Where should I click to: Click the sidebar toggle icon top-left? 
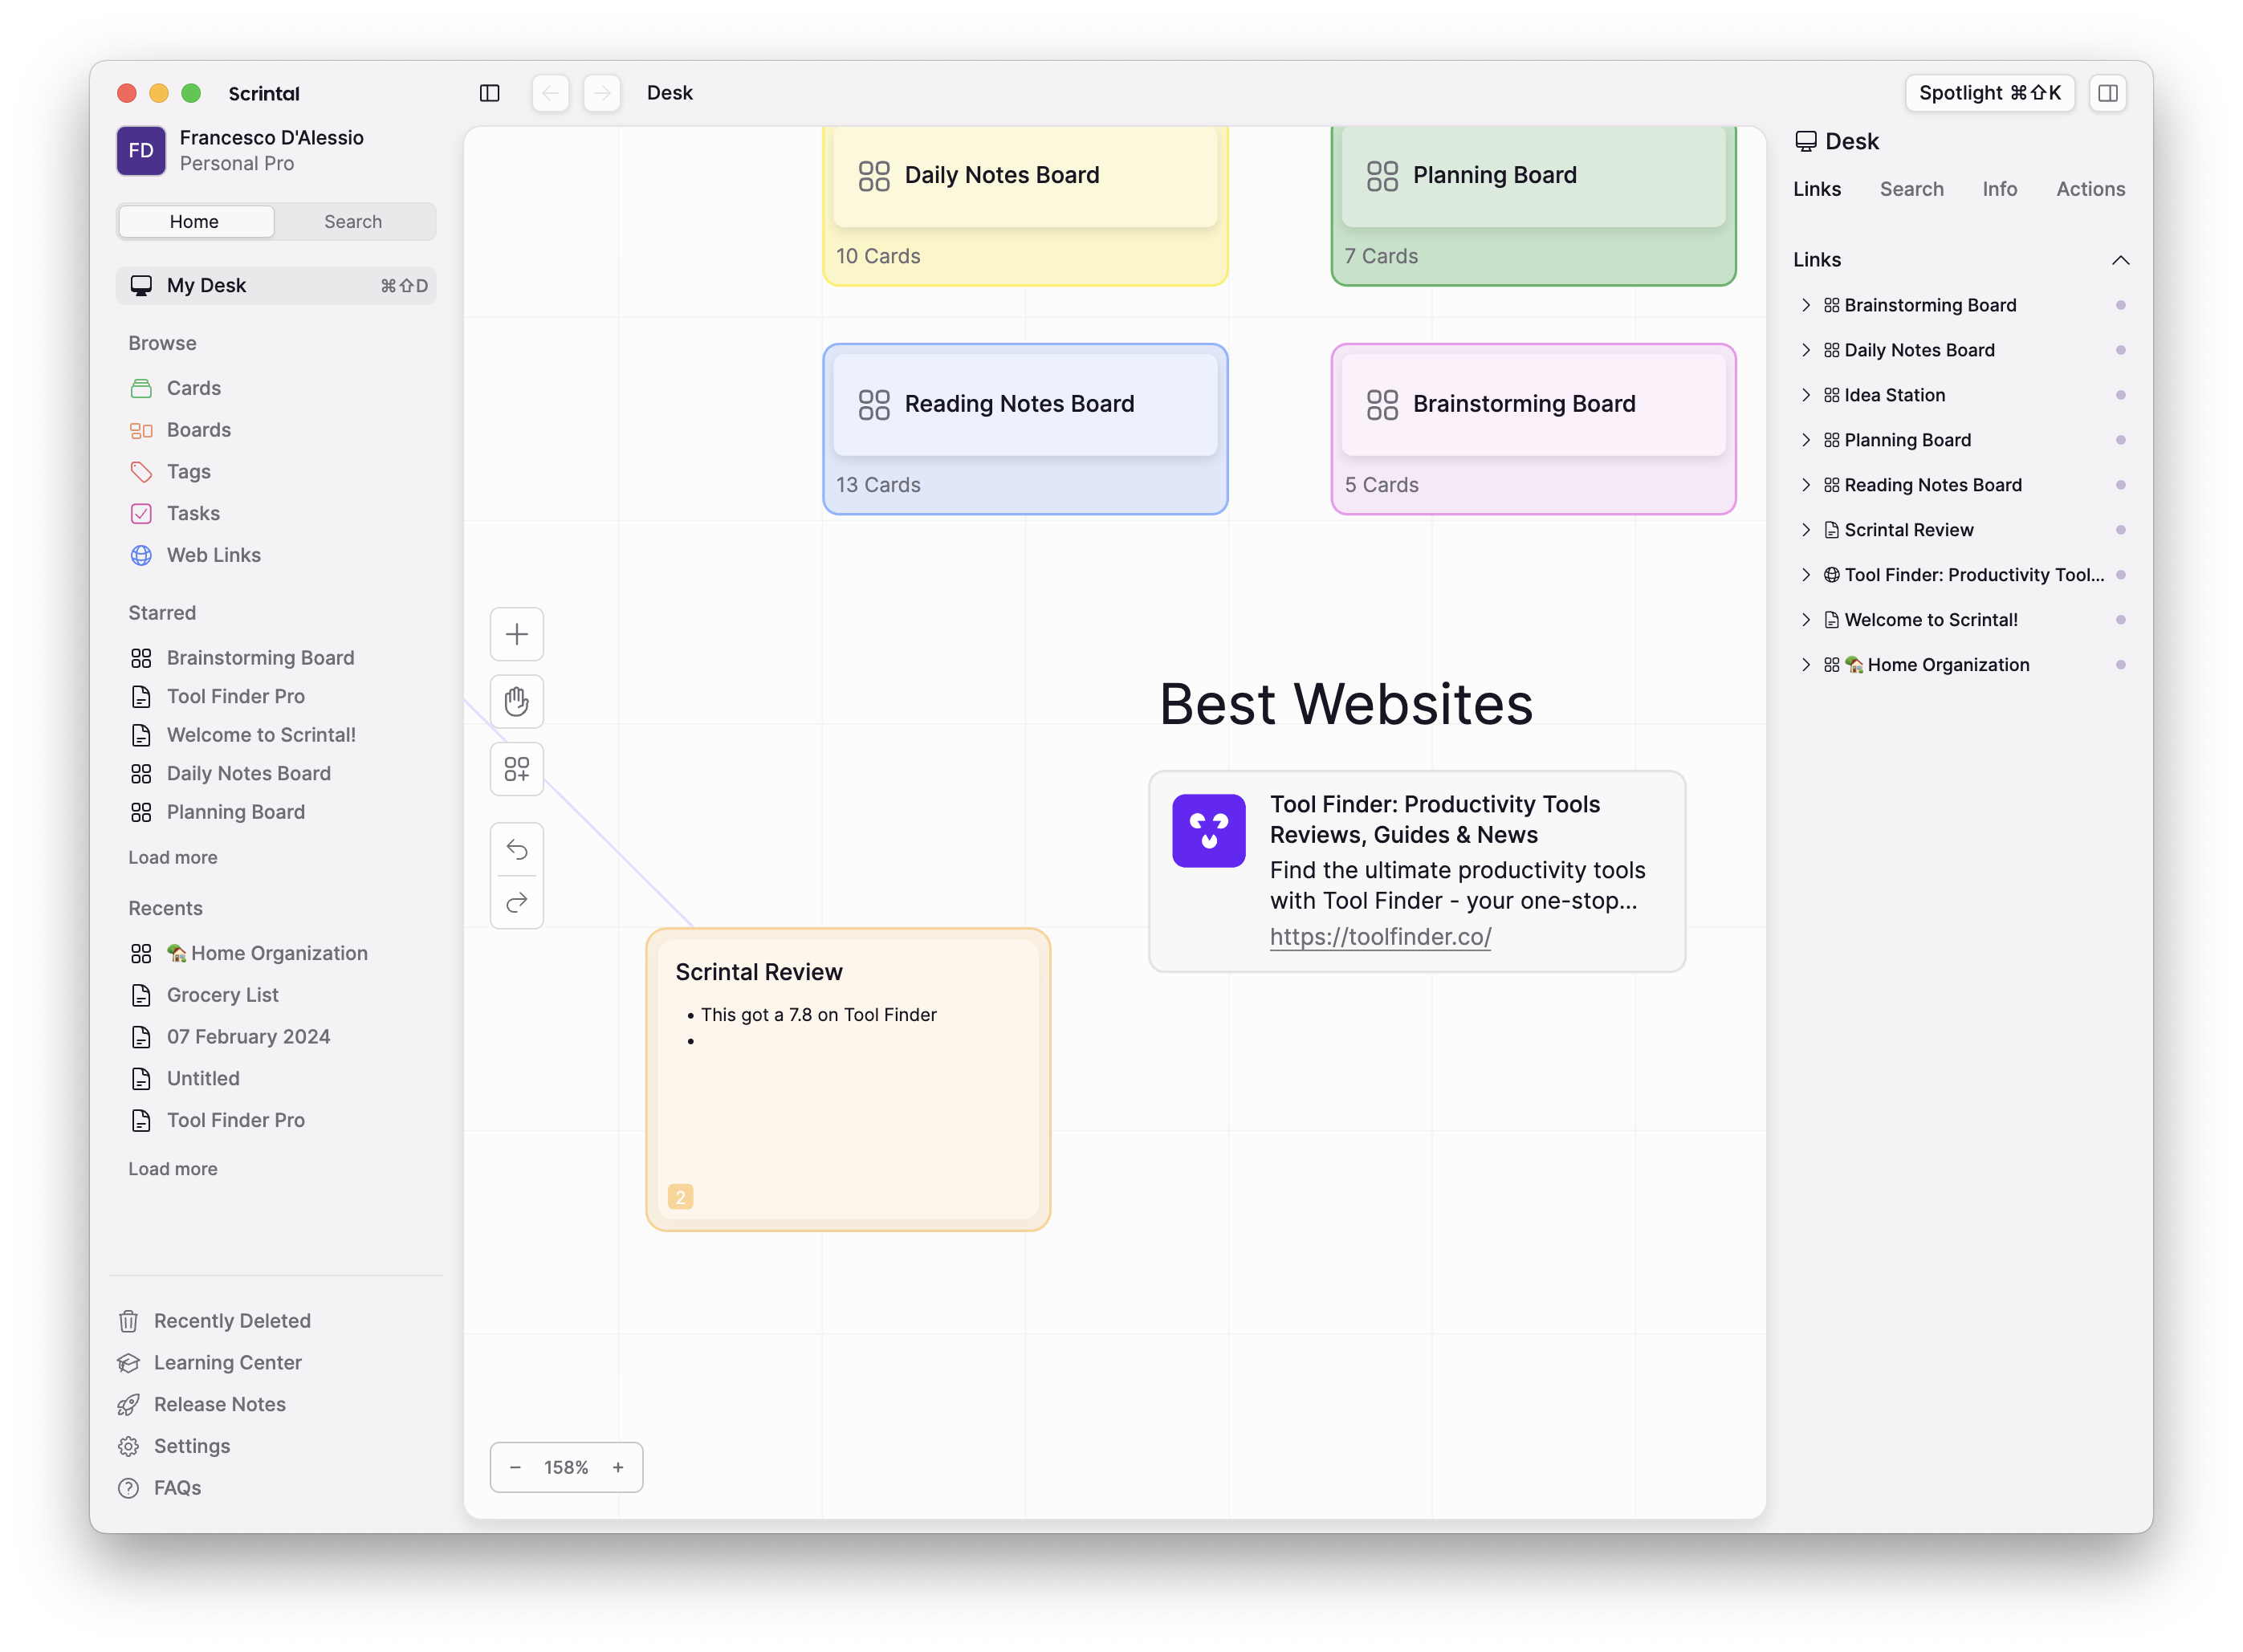(490, 92)
